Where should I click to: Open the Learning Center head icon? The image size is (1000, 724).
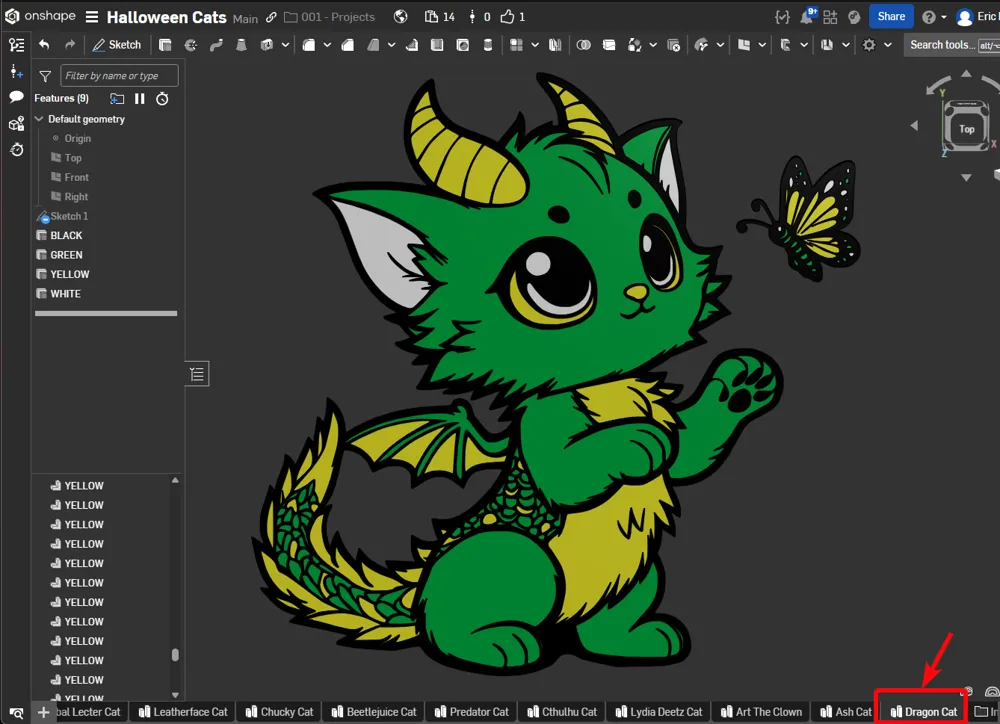click(x=855, y=17)
